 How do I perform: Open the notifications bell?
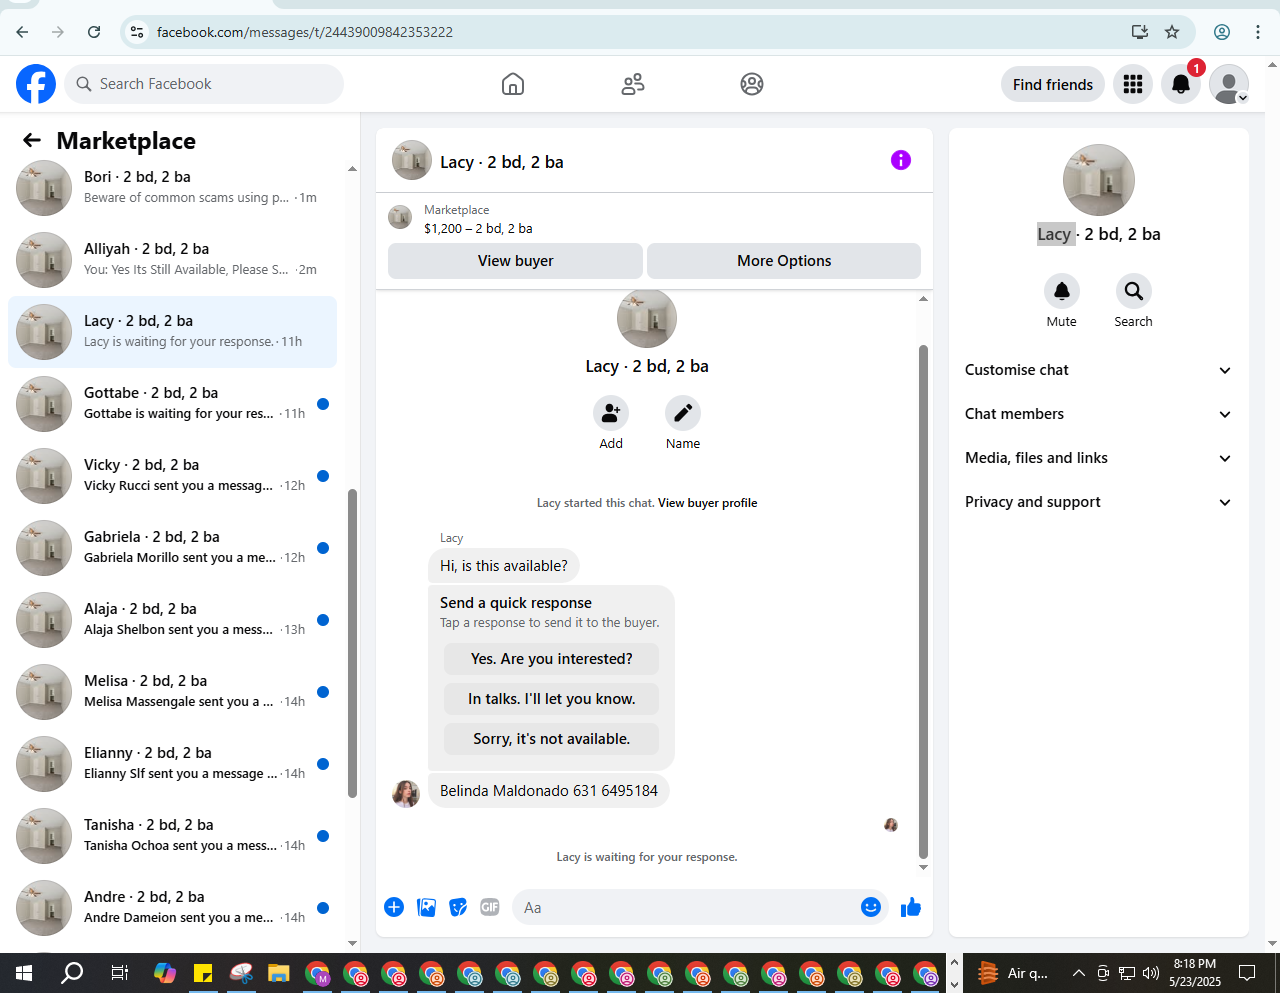click(x=1181, y=84)
